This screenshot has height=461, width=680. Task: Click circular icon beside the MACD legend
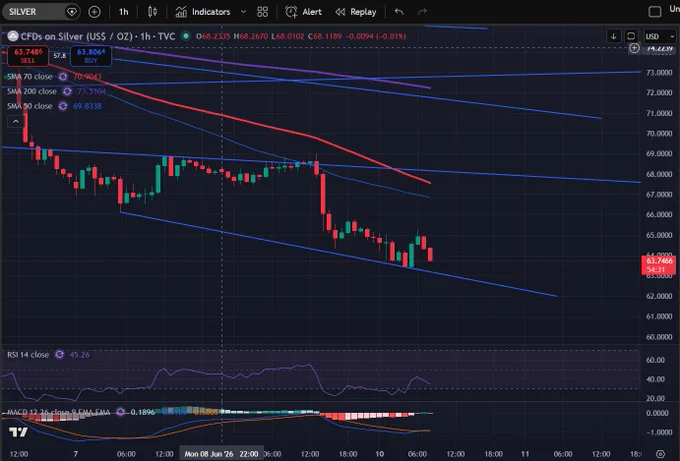121,412
